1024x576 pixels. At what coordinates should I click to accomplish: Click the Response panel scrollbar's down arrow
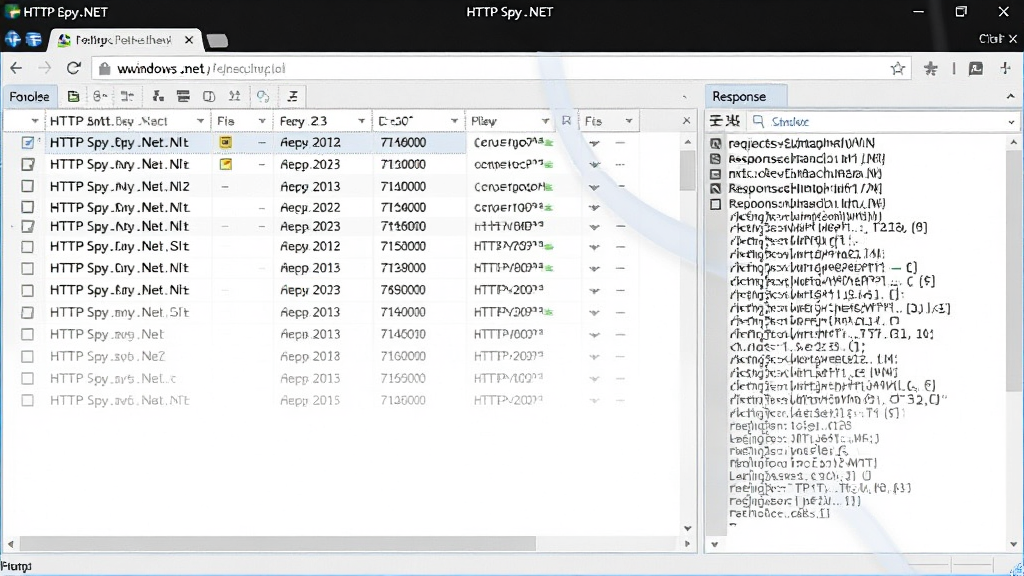point(1014,543)
